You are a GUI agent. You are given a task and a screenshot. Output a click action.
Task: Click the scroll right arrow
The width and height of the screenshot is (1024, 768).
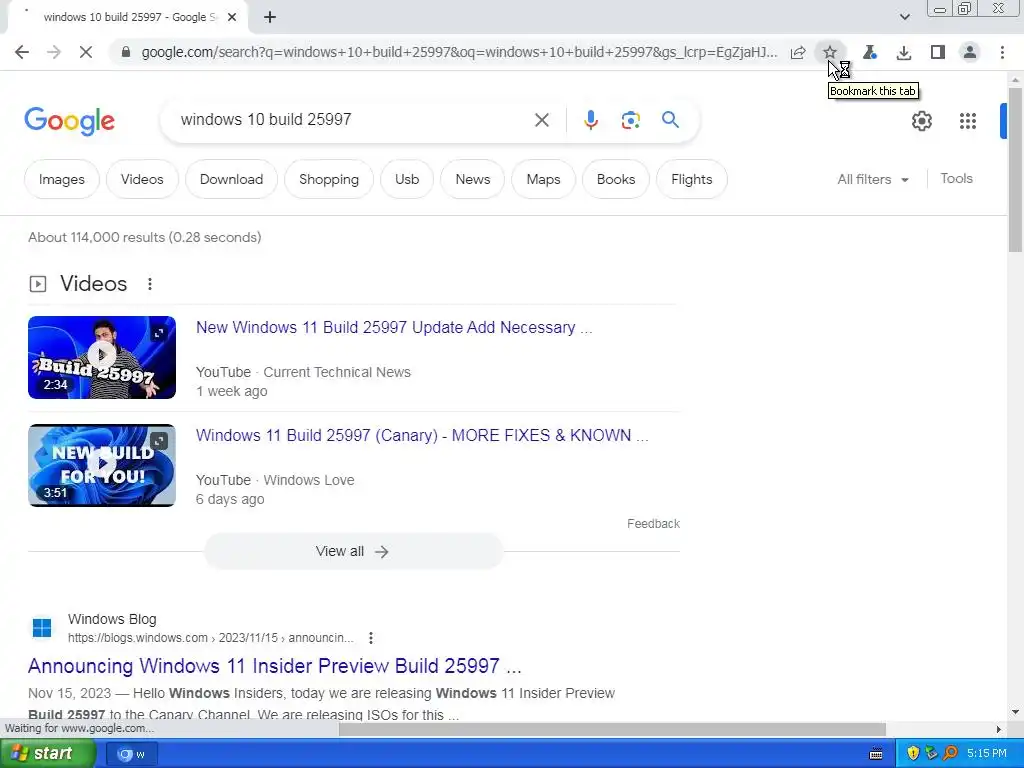click(998, 729)
